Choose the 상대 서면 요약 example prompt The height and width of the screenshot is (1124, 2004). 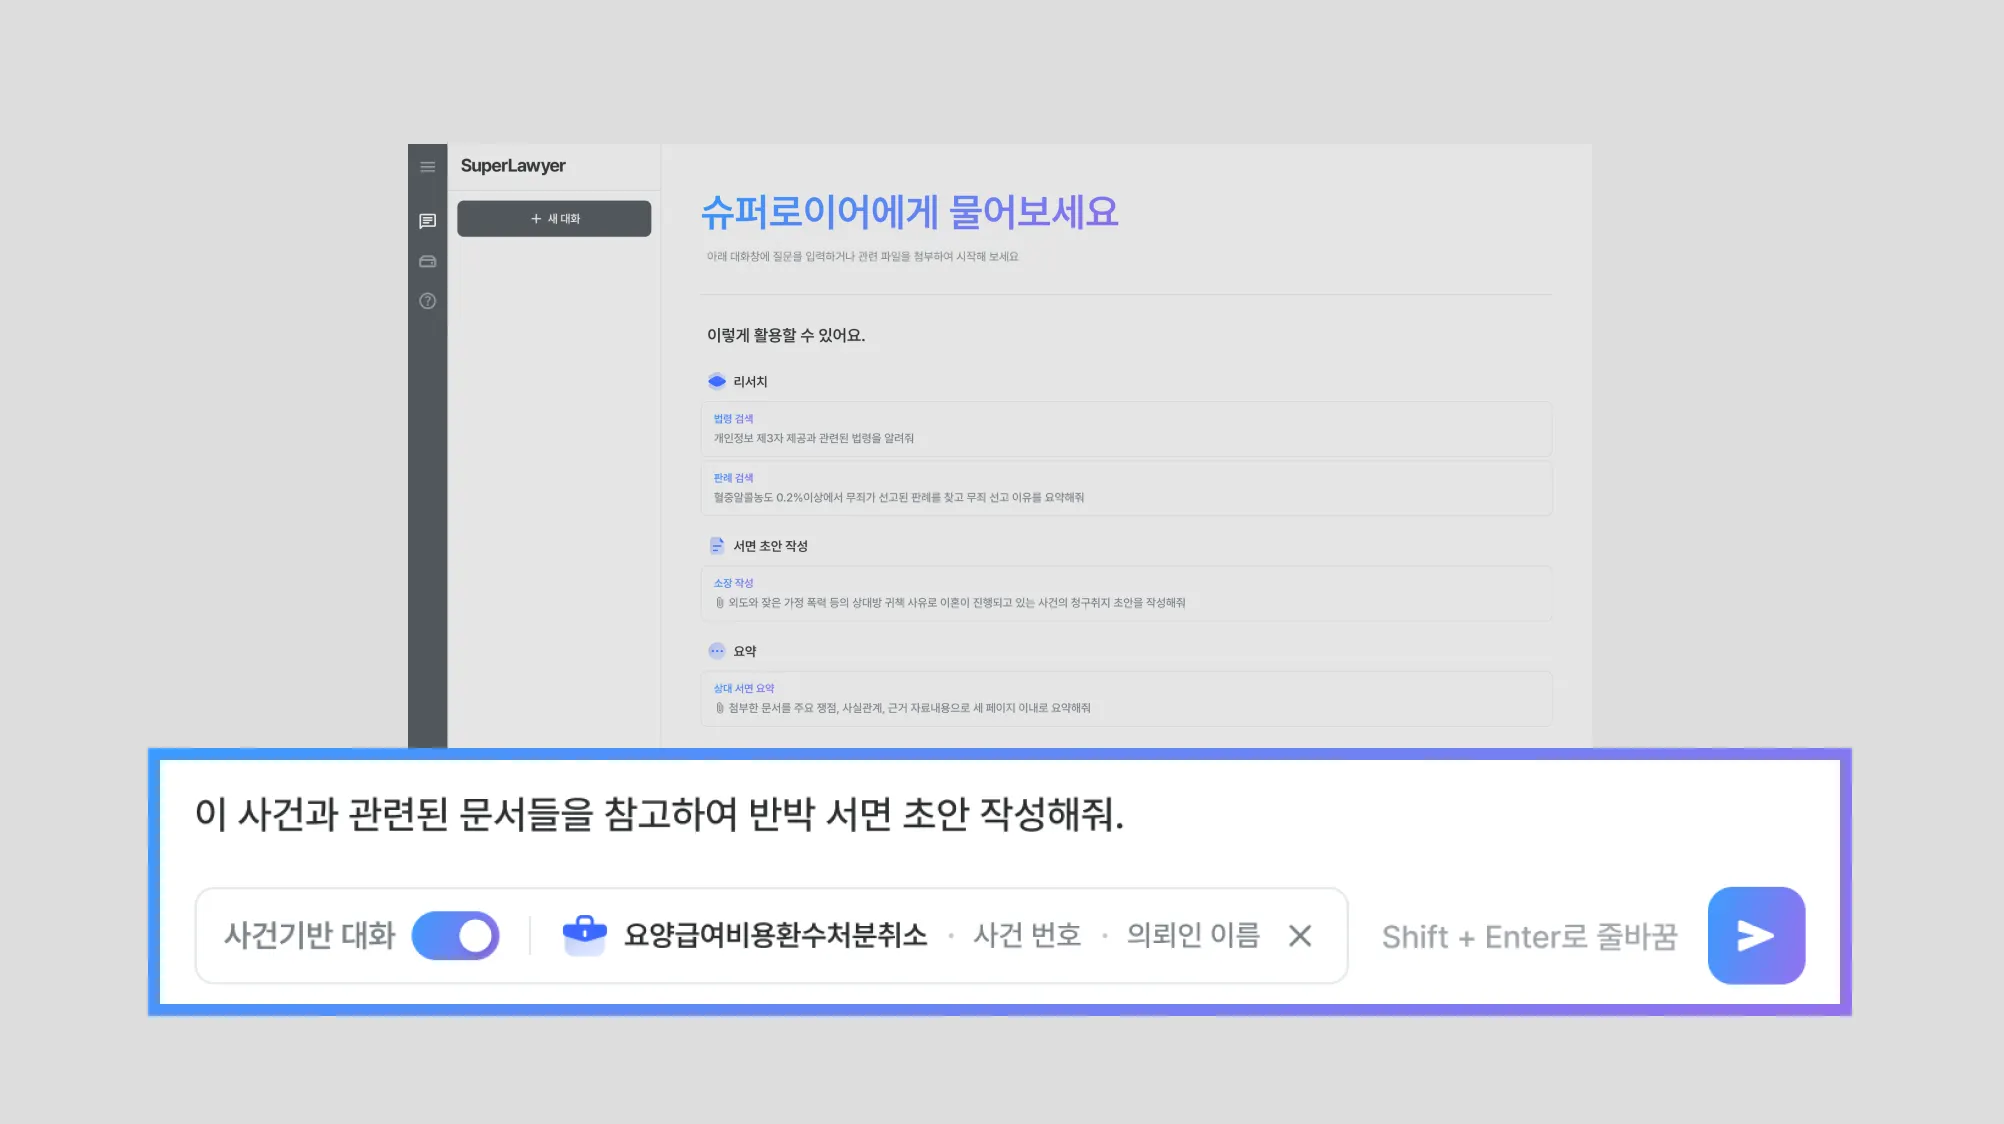click(x=1126, y=698)
